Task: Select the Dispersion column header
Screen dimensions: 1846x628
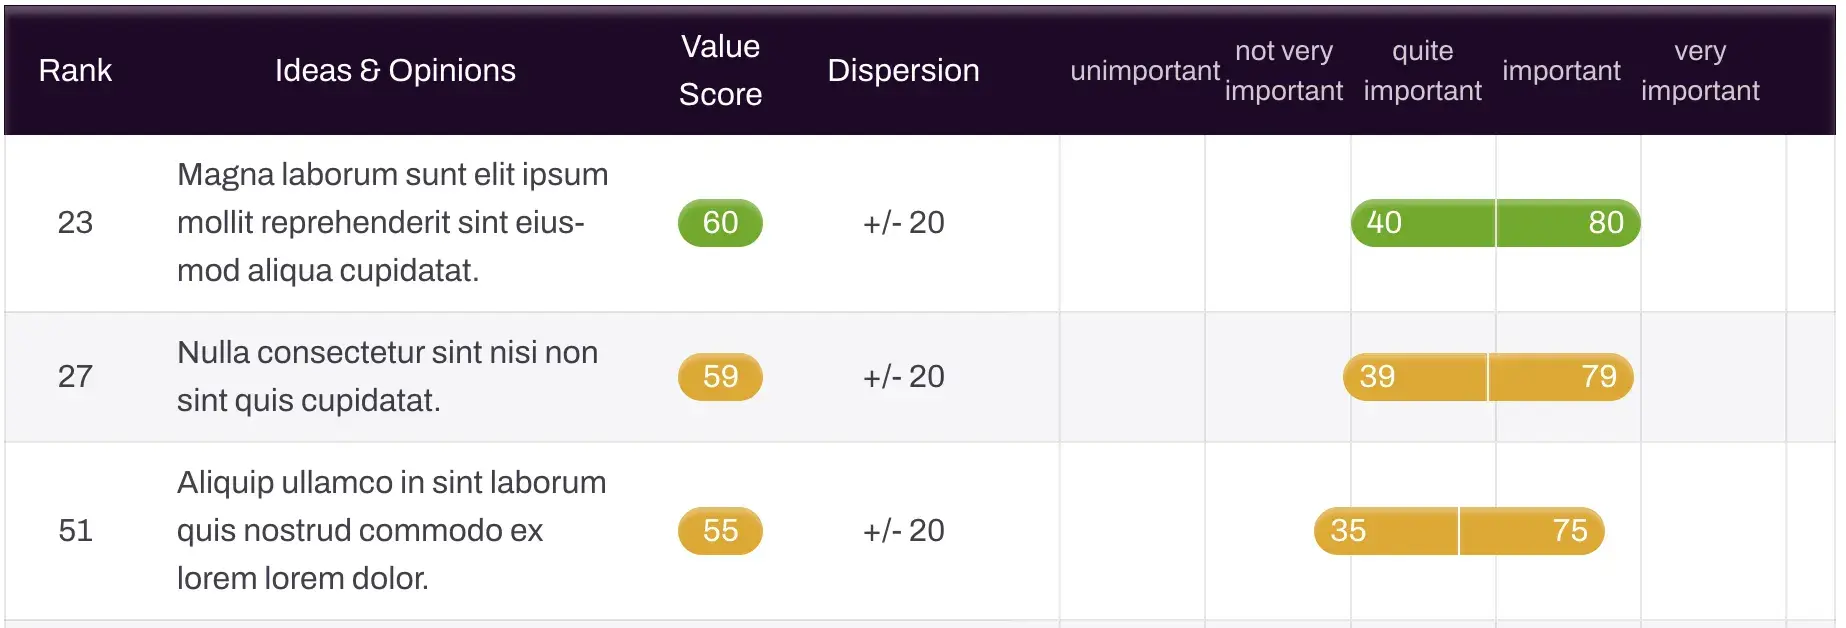Action: tap(903, 70)
